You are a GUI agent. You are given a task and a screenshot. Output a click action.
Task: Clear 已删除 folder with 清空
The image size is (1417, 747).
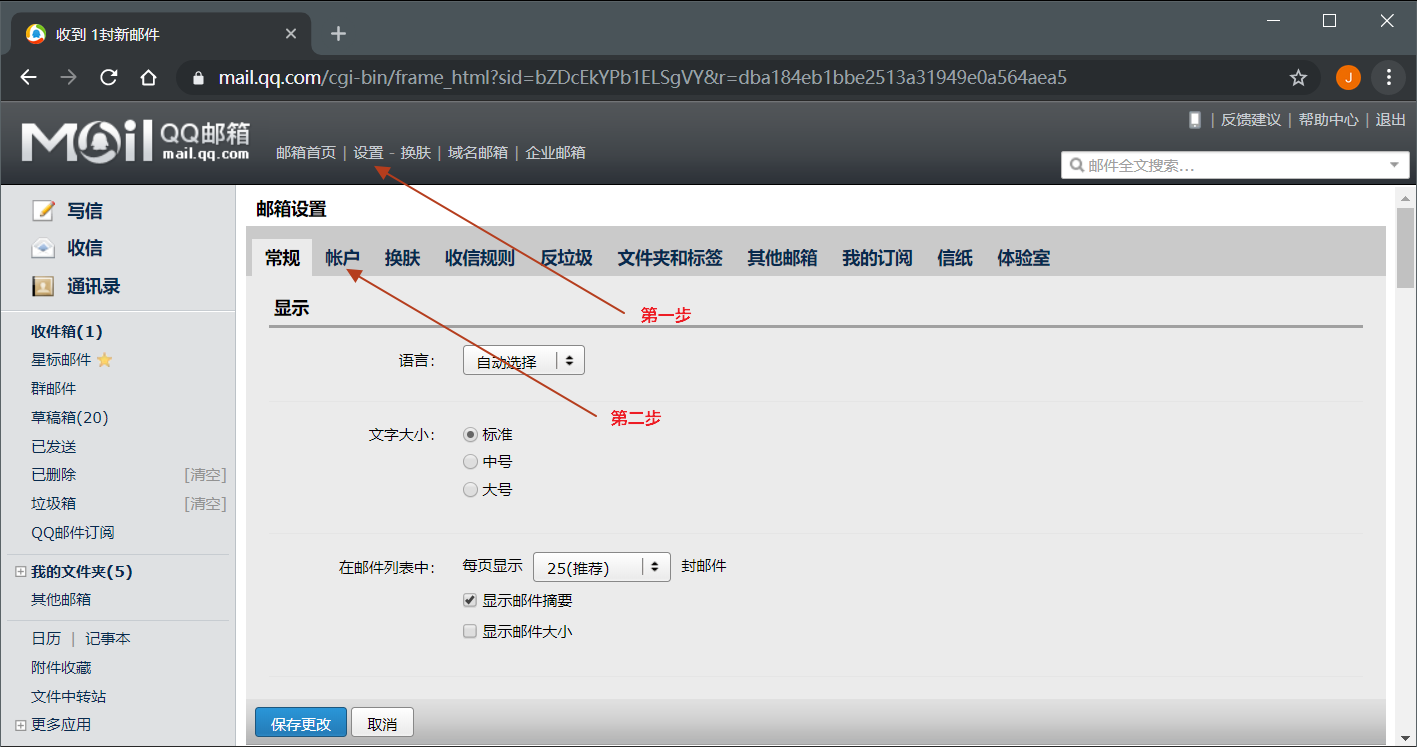(205, 475)
